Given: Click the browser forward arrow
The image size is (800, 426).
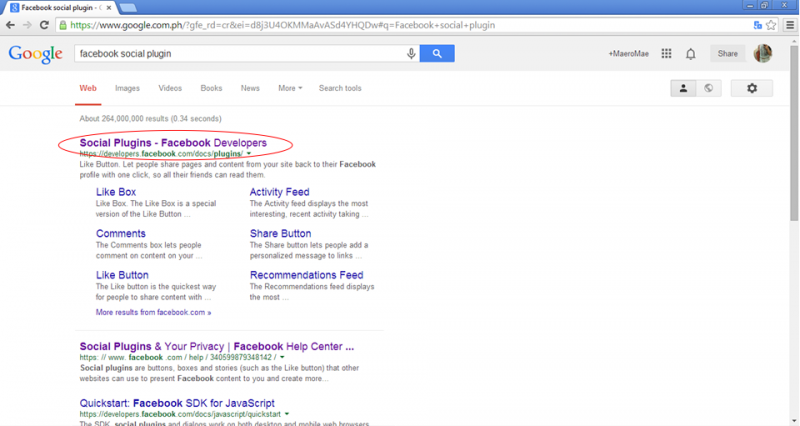Looking at the screenshot, I should pos(27,25).
